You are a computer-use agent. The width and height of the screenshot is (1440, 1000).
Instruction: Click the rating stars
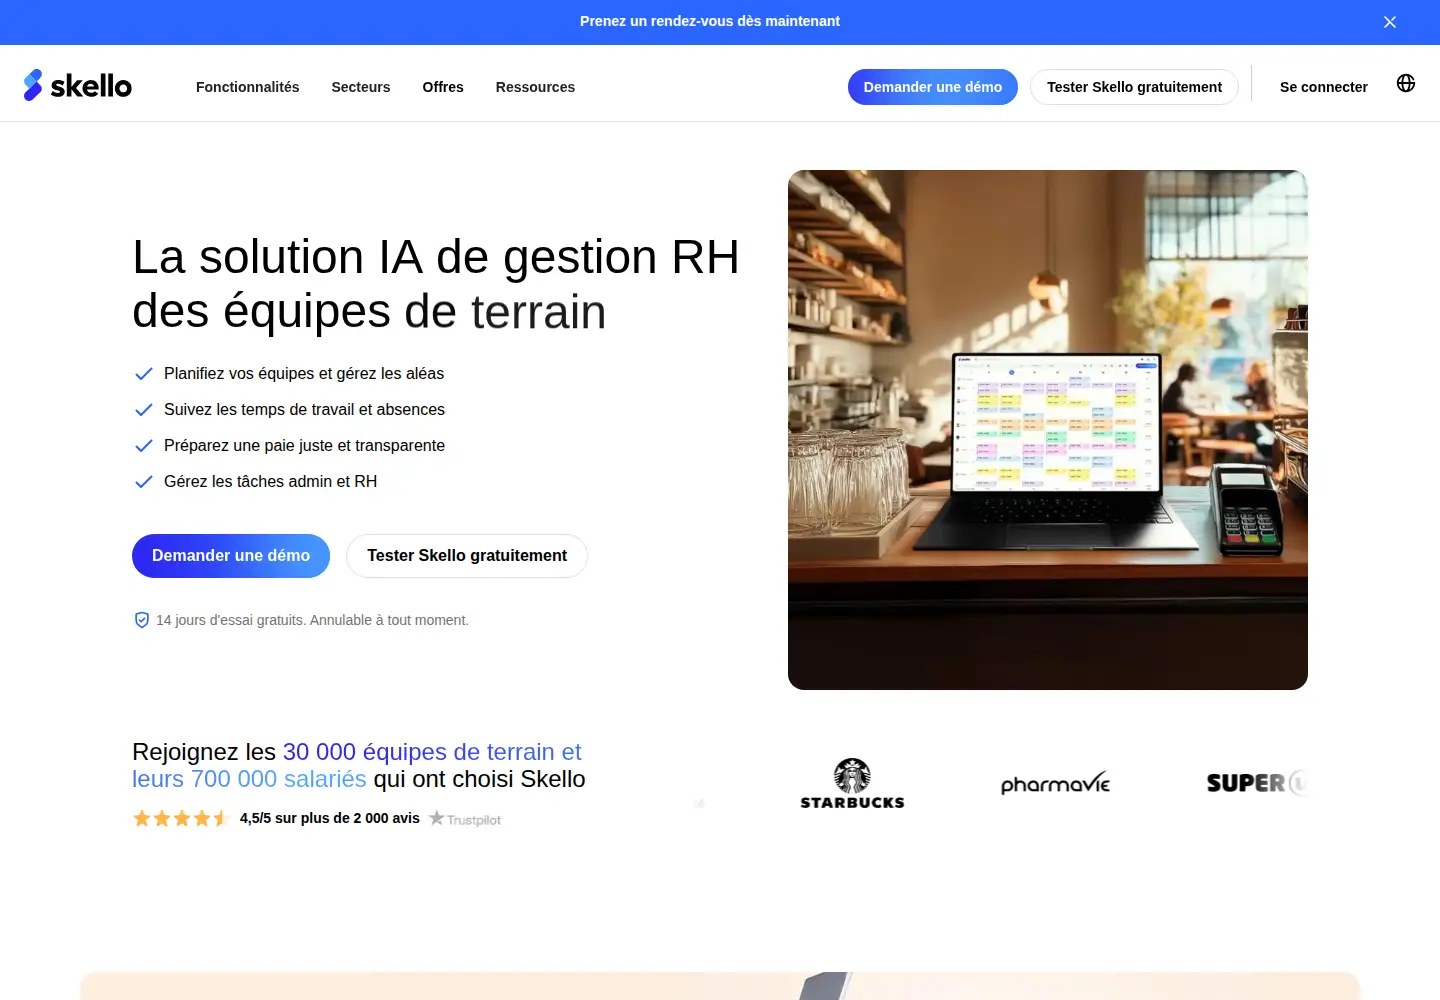[181, 818]
